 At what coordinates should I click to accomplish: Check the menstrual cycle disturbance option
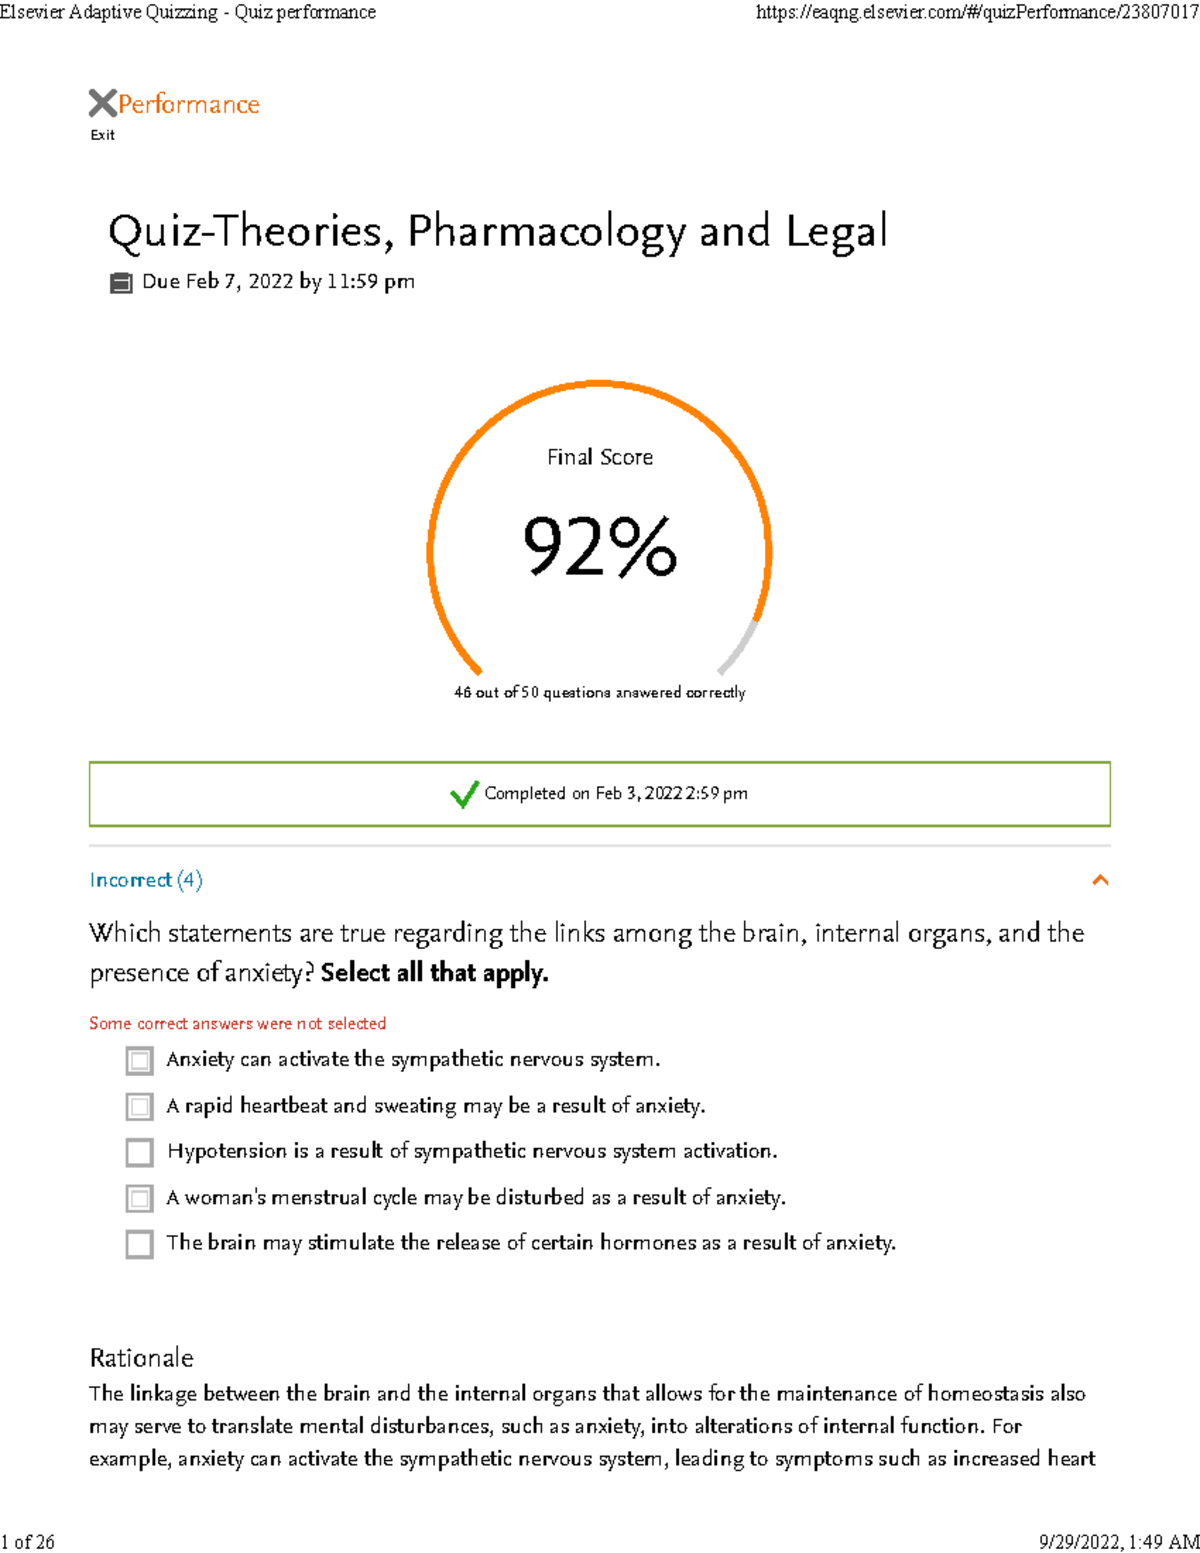click(x=138, y=1197)
